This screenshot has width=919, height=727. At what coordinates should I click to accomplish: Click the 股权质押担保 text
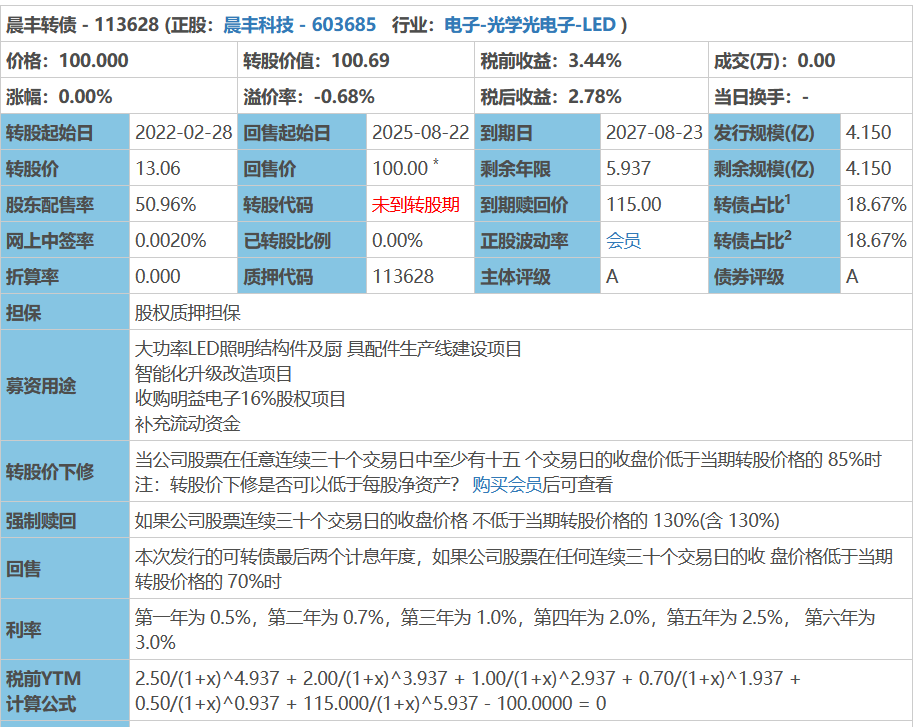coord(188,312)
